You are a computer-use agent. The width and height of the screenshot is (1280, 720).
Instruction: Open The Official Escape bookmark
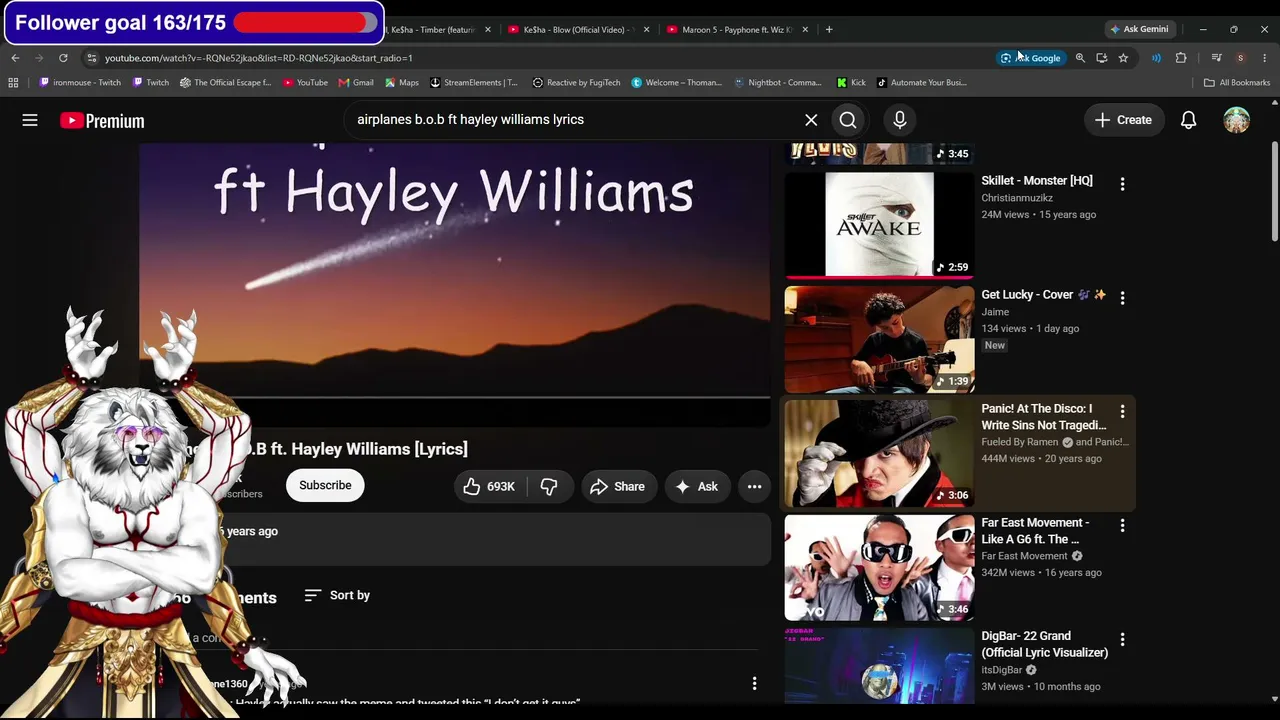click(225, 83)
